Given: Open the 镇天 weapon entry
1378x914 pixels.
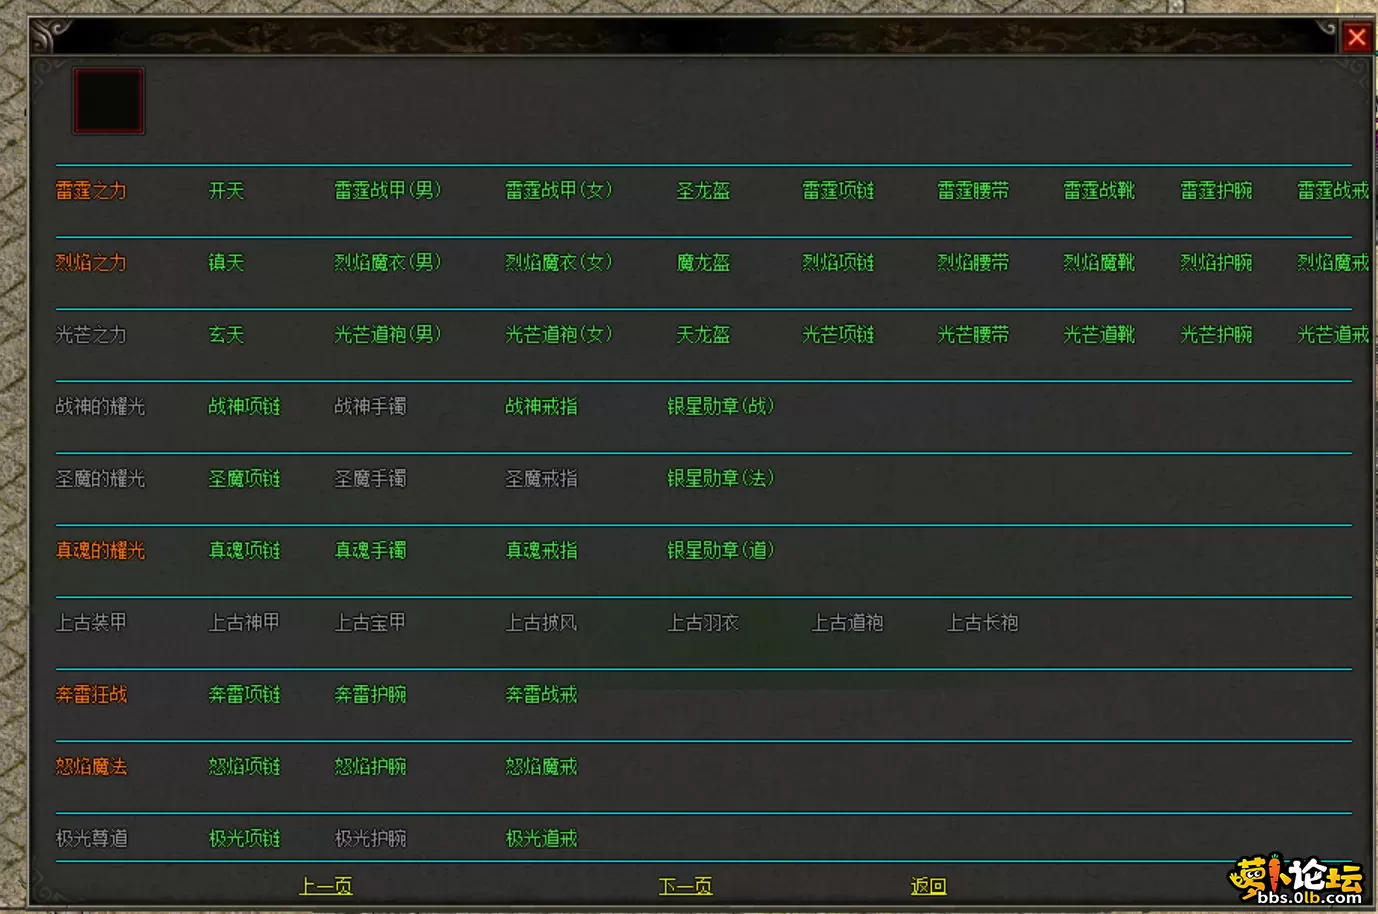Looking at the screenshot, I should point(226,262).
